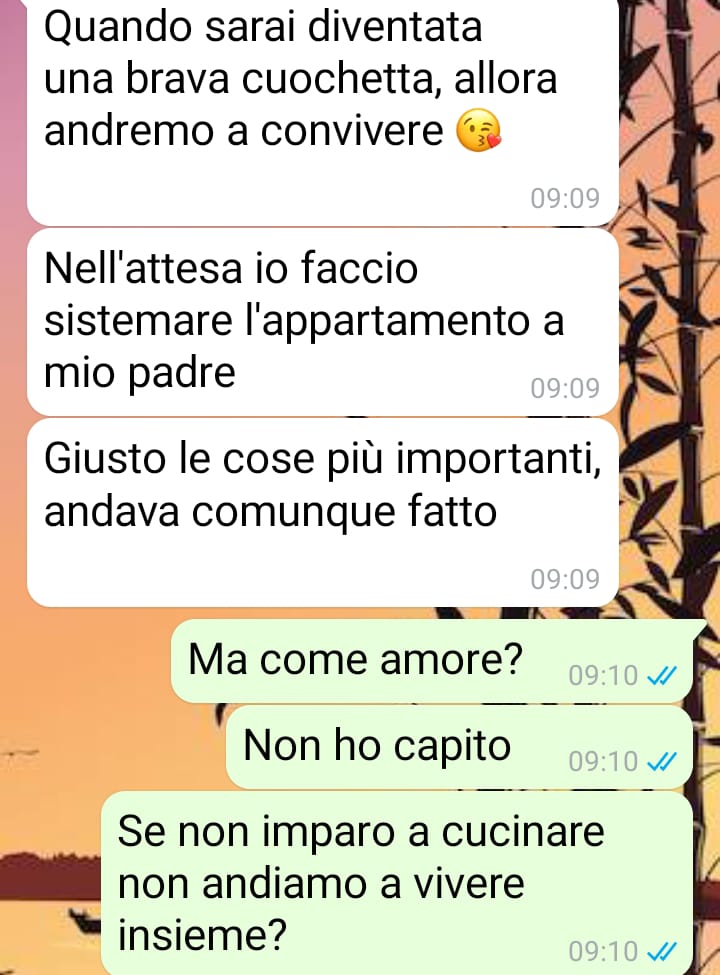Tap the bamboo wallpaper beside the received messages
The width and height of the screenshot is (720, 975).
(x=670, y=311)
